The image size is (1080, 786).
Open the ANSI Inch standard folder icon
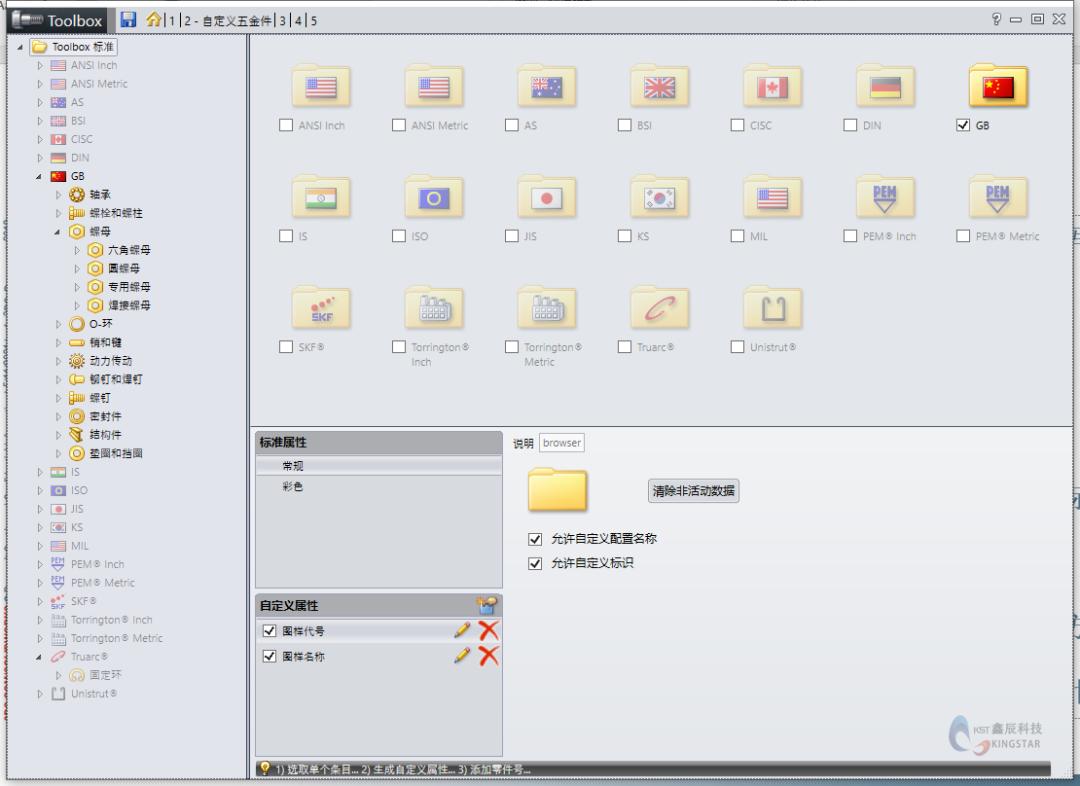point(321,86)
